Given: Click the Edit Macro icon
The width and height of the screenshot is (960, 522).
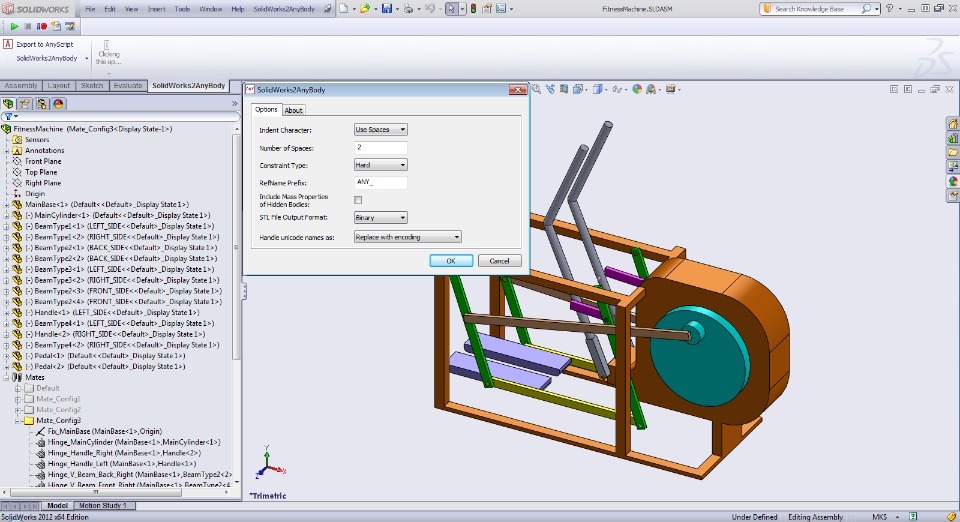Looking at the screenshot, I should click(70, 26).
